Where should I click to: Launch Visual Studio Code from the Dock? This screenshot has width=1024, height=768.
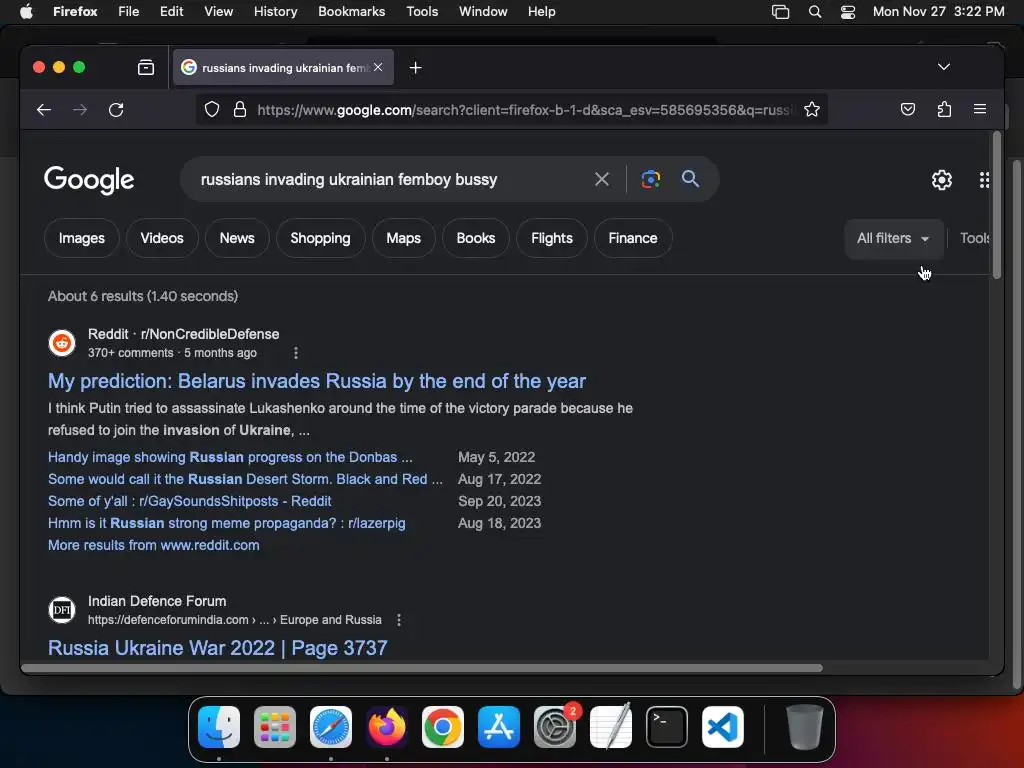tap(723, 726)
